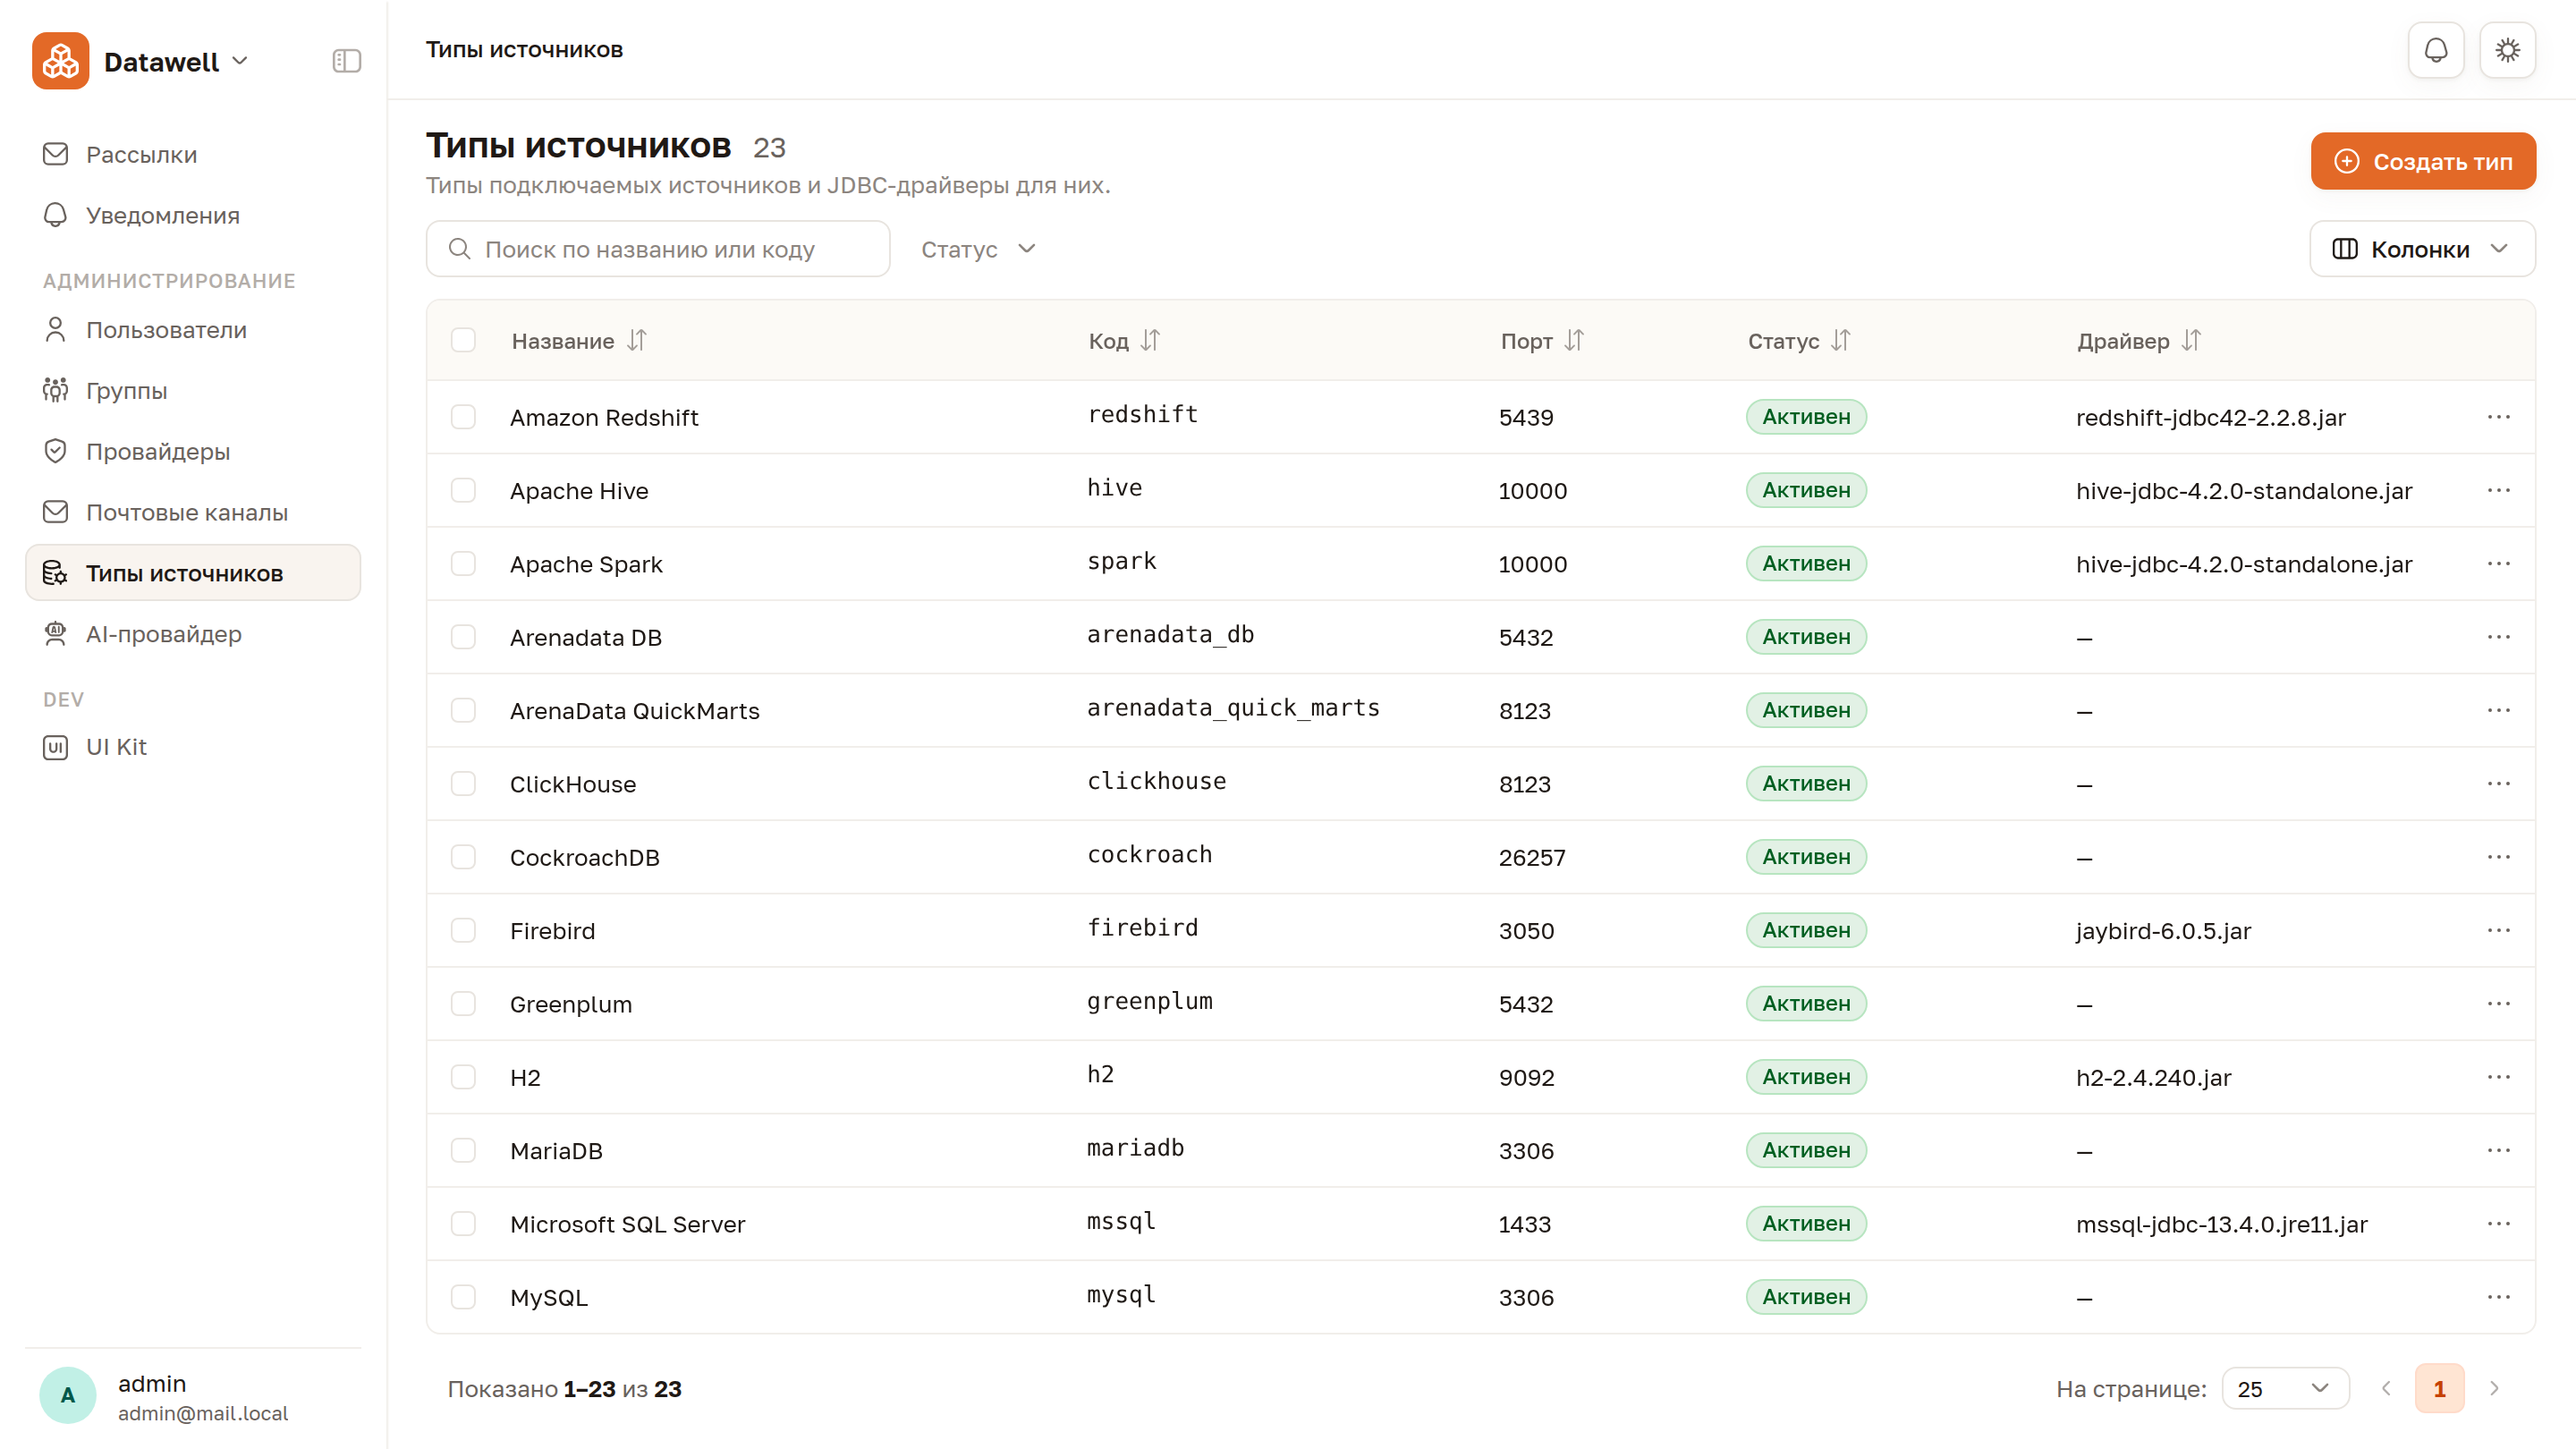Sort by Драйвер column arrows
Image resolution: width=2576 pixels, height=1449 pixels.
[2191, 341]
